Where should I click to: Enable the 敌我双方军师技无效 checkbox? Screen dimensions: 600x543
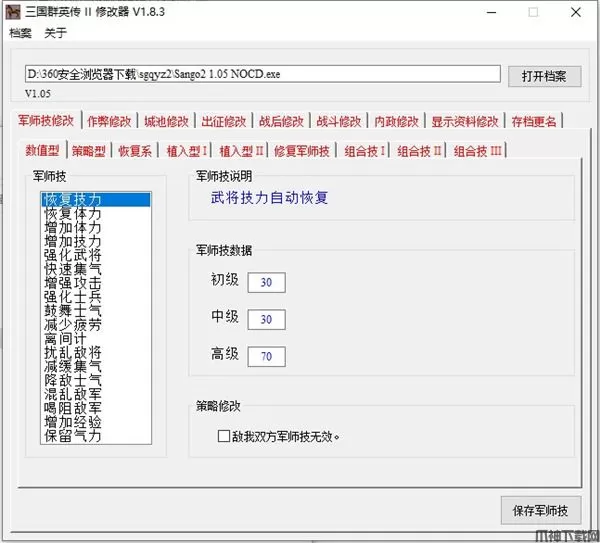[224, 436]
